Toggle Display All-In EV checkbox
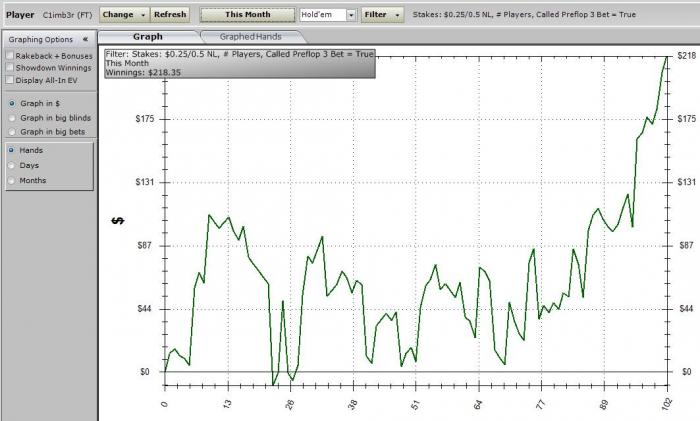Image resolution: width=700 pixels, height=421 pixels. pyautogui.click(x=9, y=80)
